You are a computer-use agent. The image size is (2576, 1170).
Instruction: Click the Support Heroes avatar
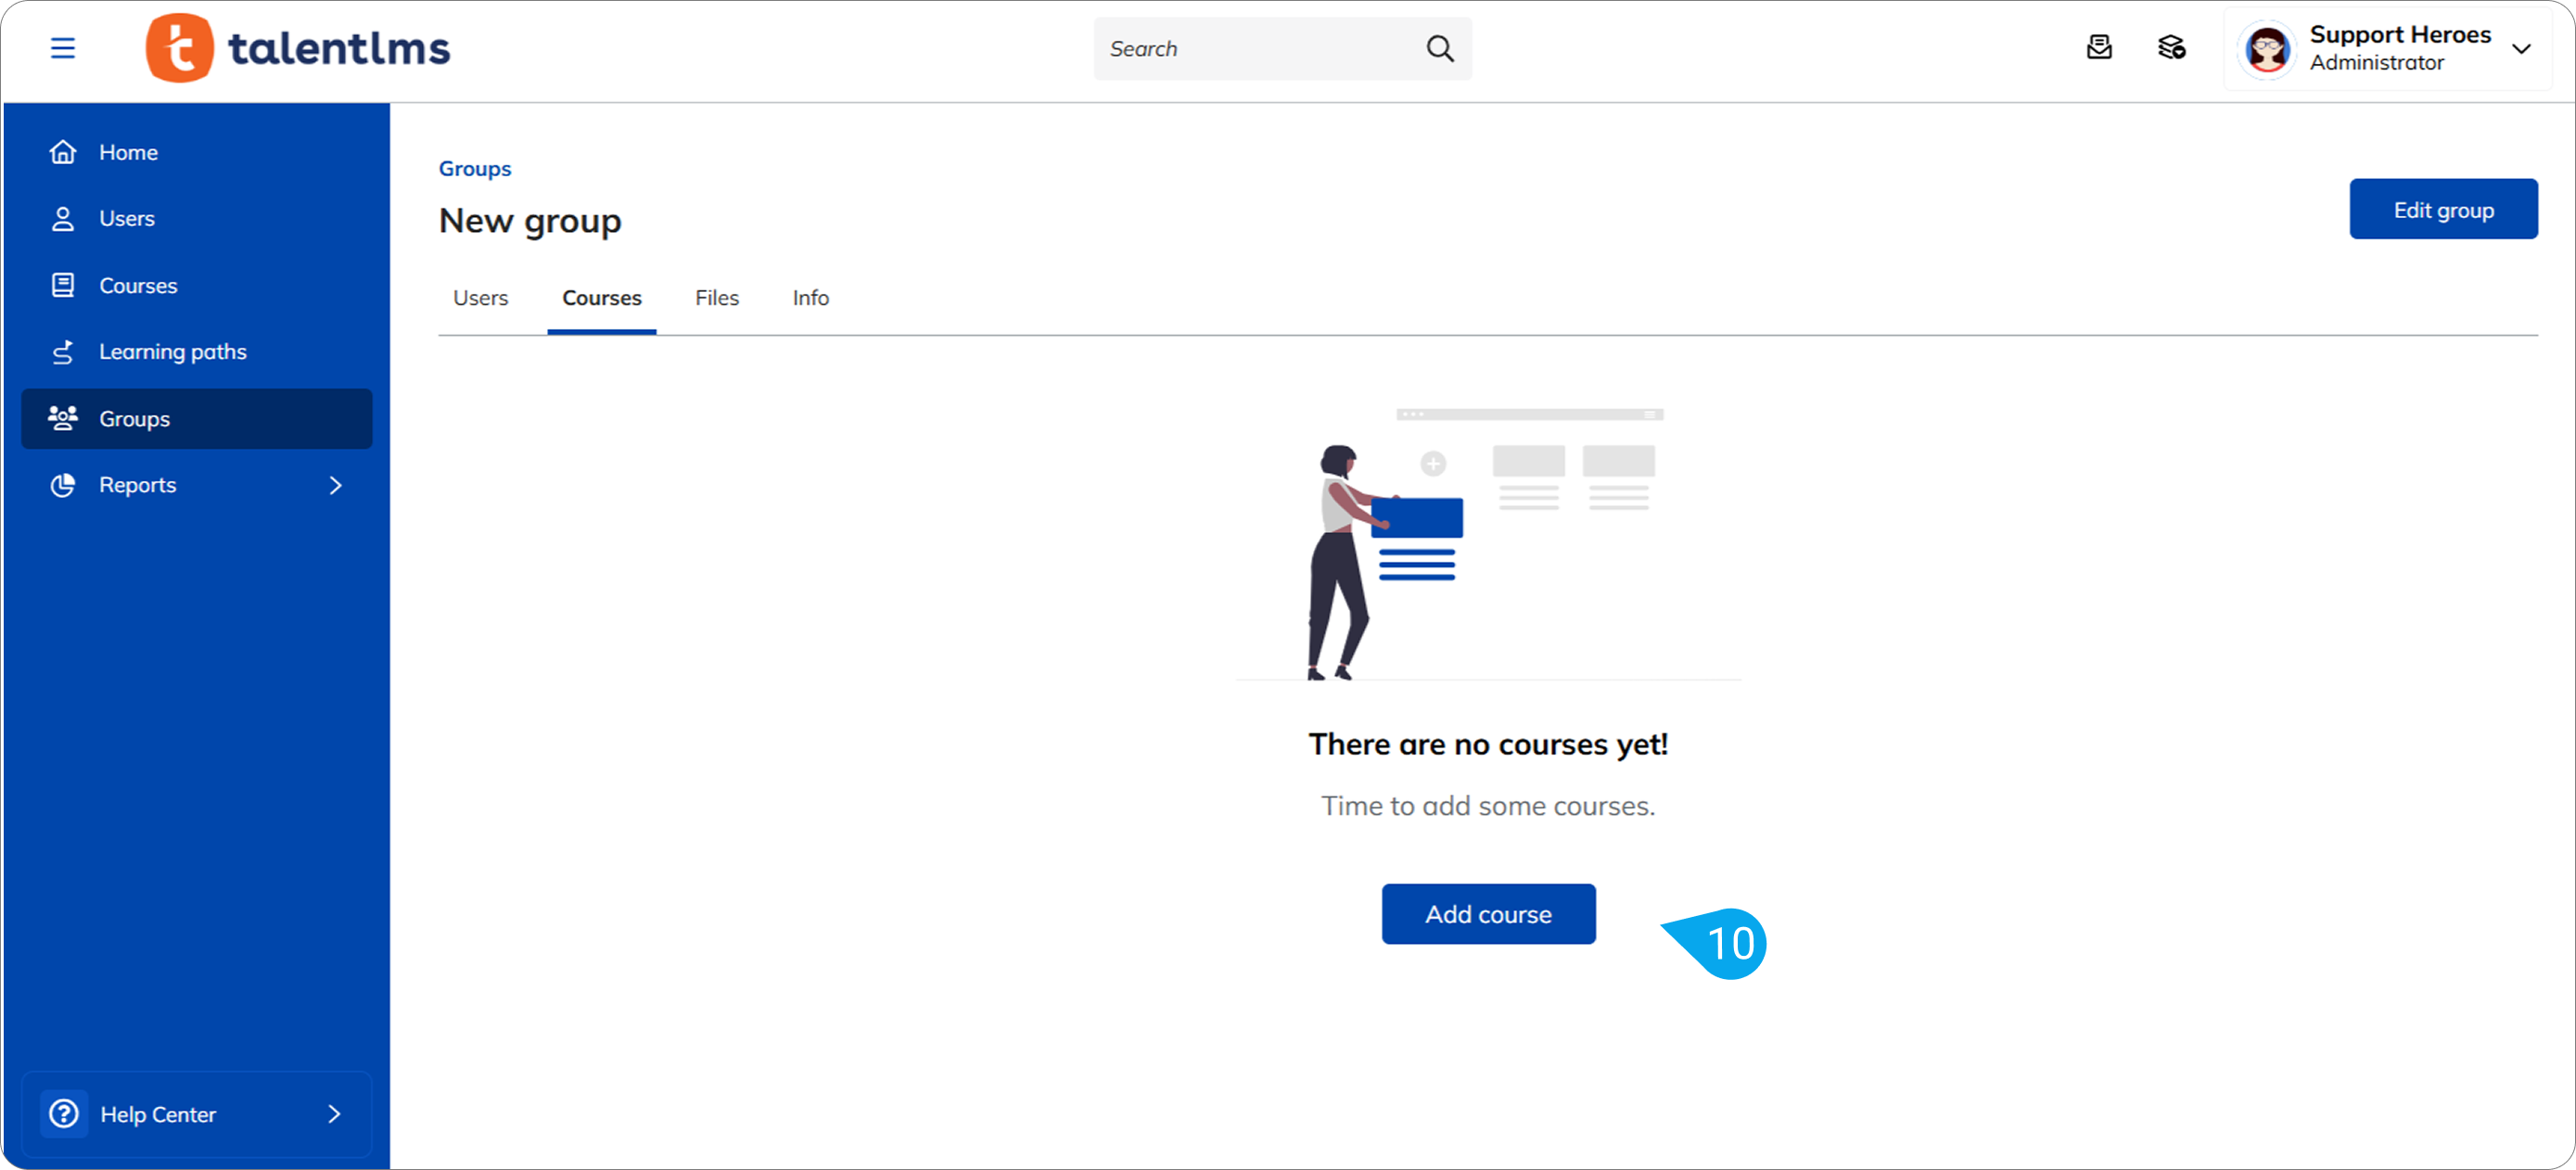tap(2267, 48)
